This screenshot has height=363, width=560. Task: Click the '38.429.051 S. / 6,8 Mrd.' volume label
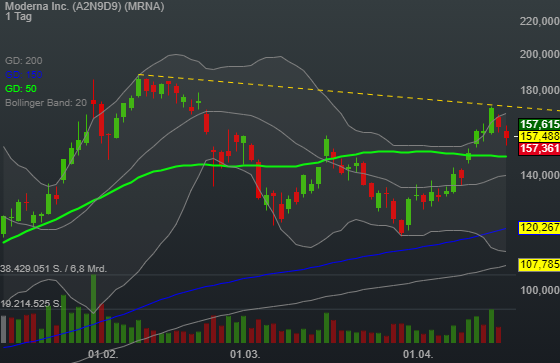click(54, 269)
